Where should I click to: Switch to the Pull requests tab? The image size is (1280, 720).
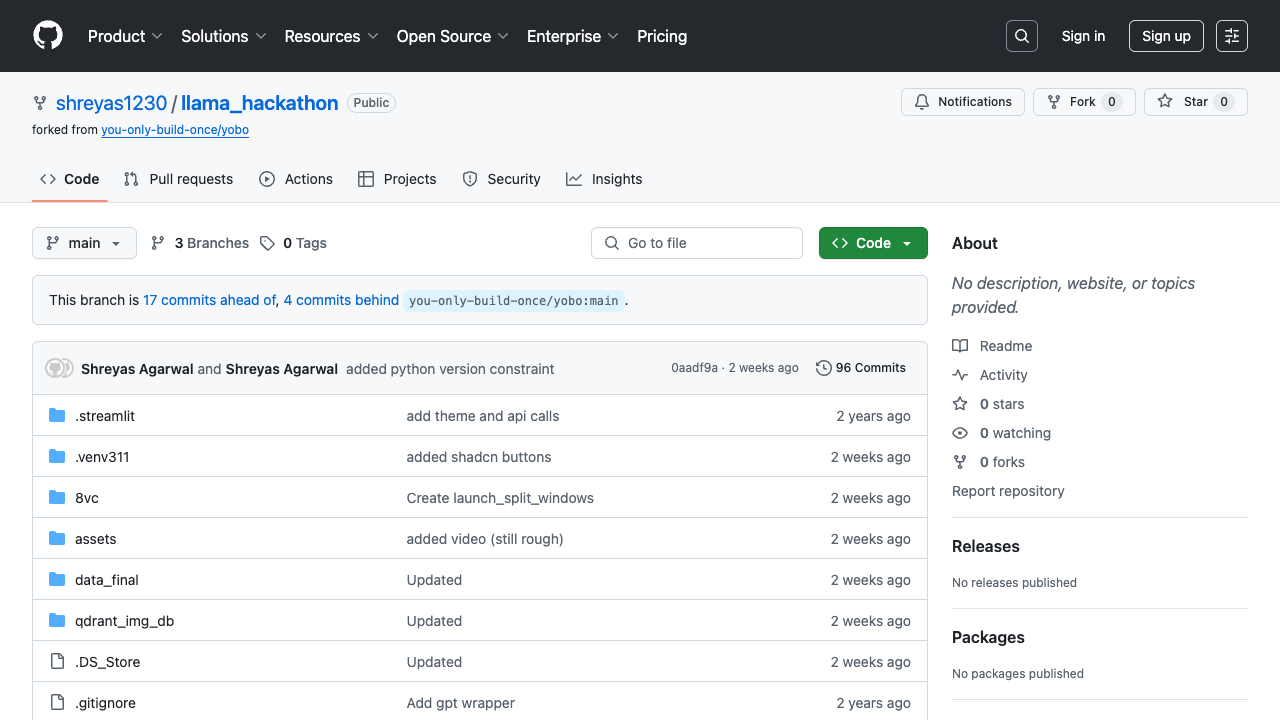pyautogui.click(x=178, y=179)
